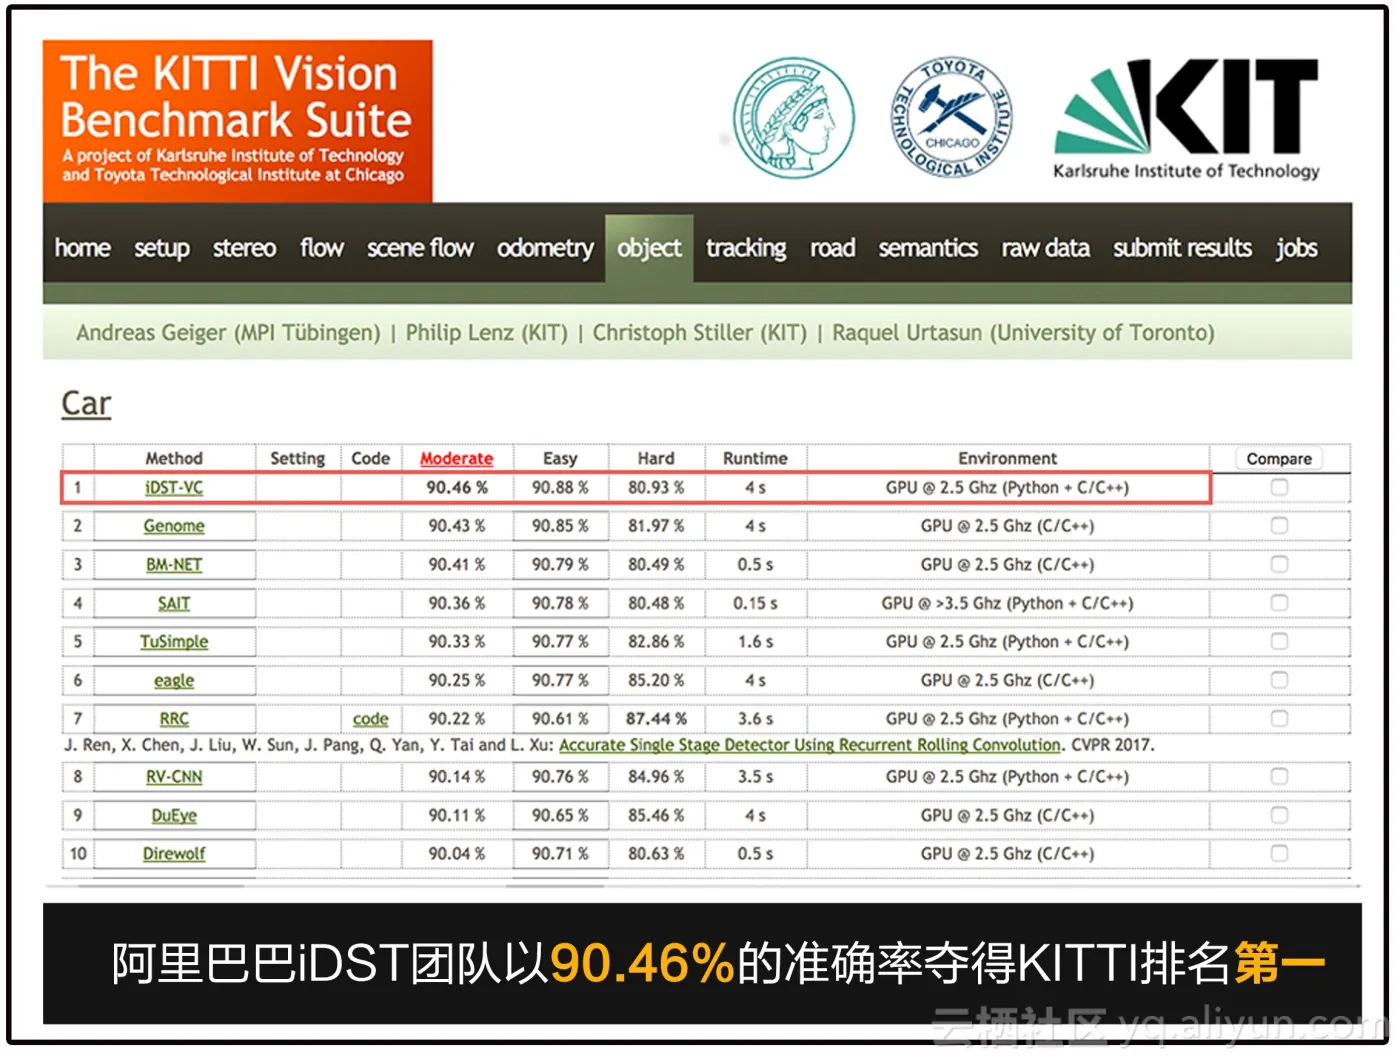This screenshot has height=1056, width=1400.
Task: Open the home menu item
Action: 83,248
